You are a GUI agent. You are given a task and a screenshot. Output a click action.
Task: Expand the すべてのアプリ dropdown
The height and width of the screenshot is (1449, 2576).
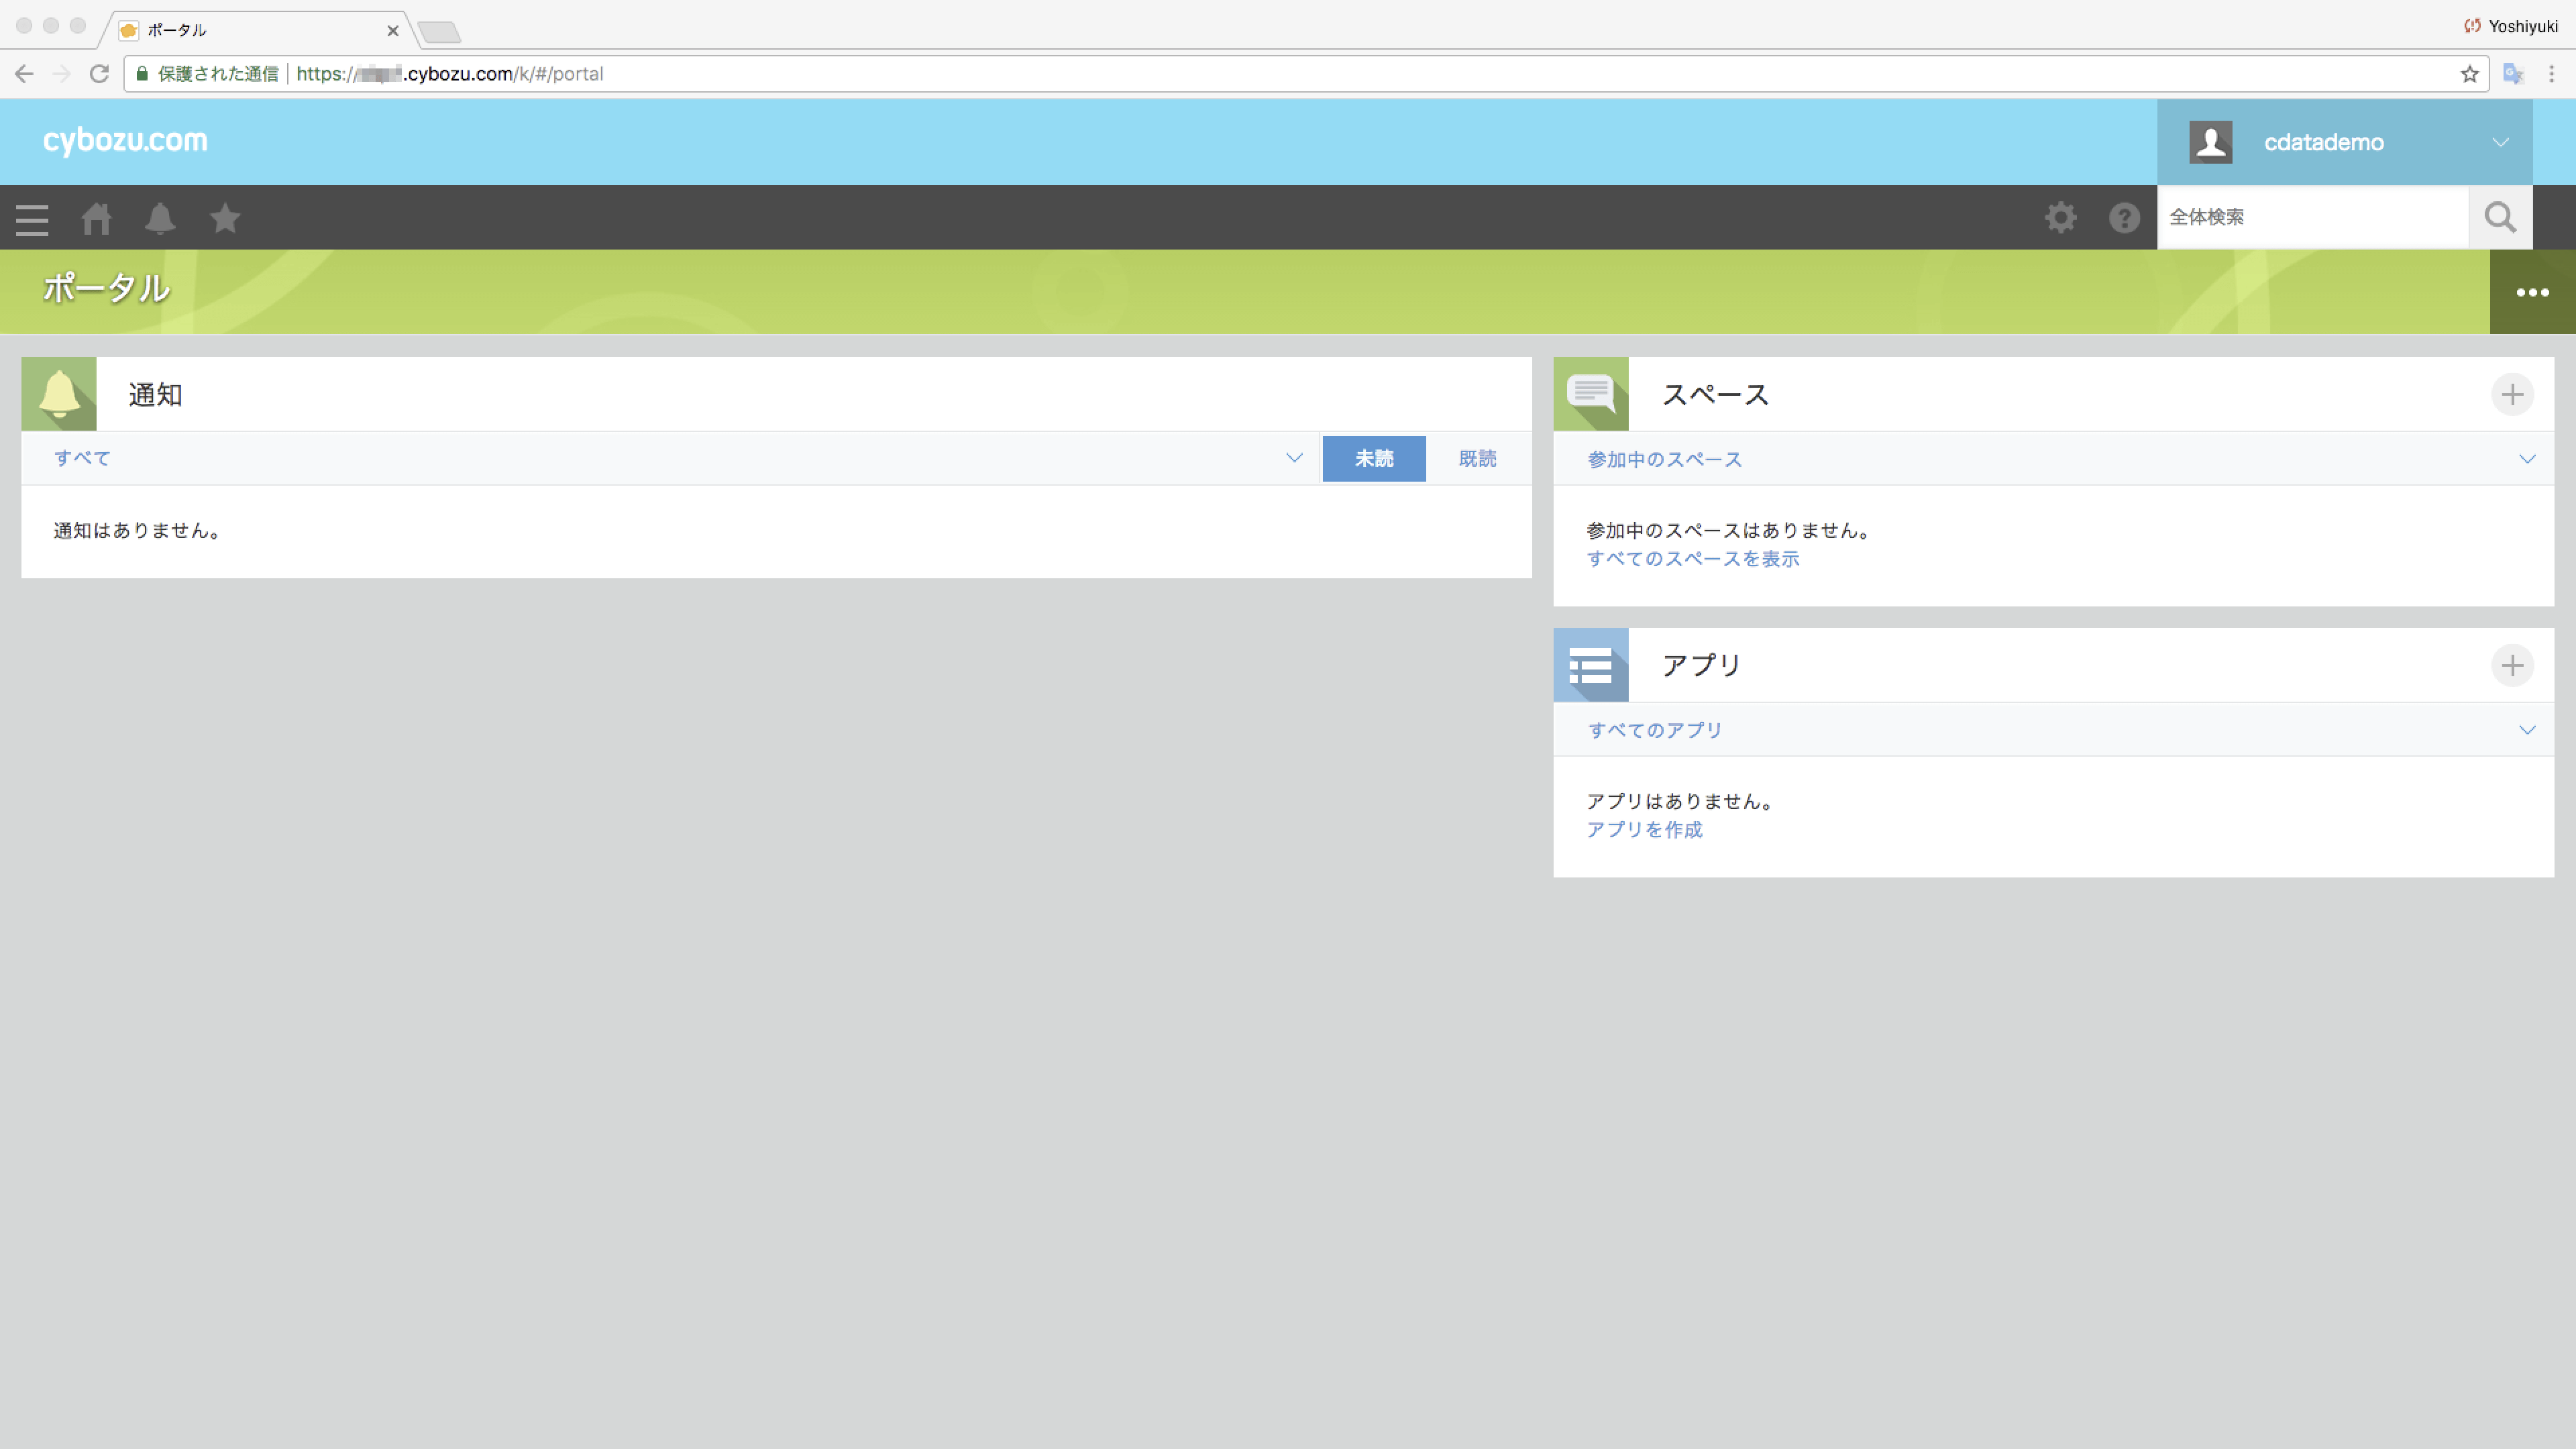pyautogui.click(x=2527, y=730)
